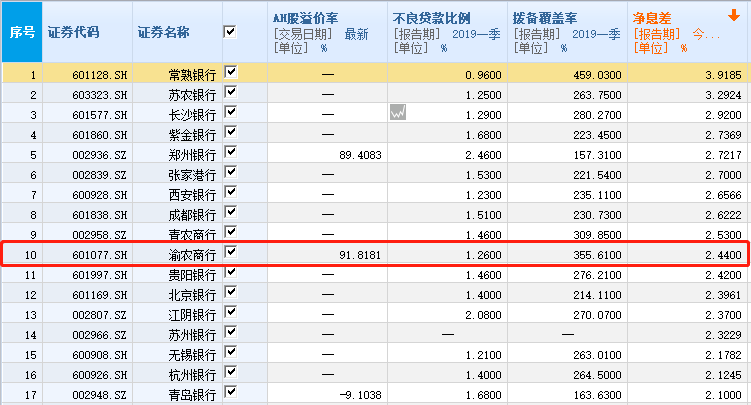This screenshot has height=405, width=751.
Task: Sort by the 序号 column header
Action: (x=22, y=32)
